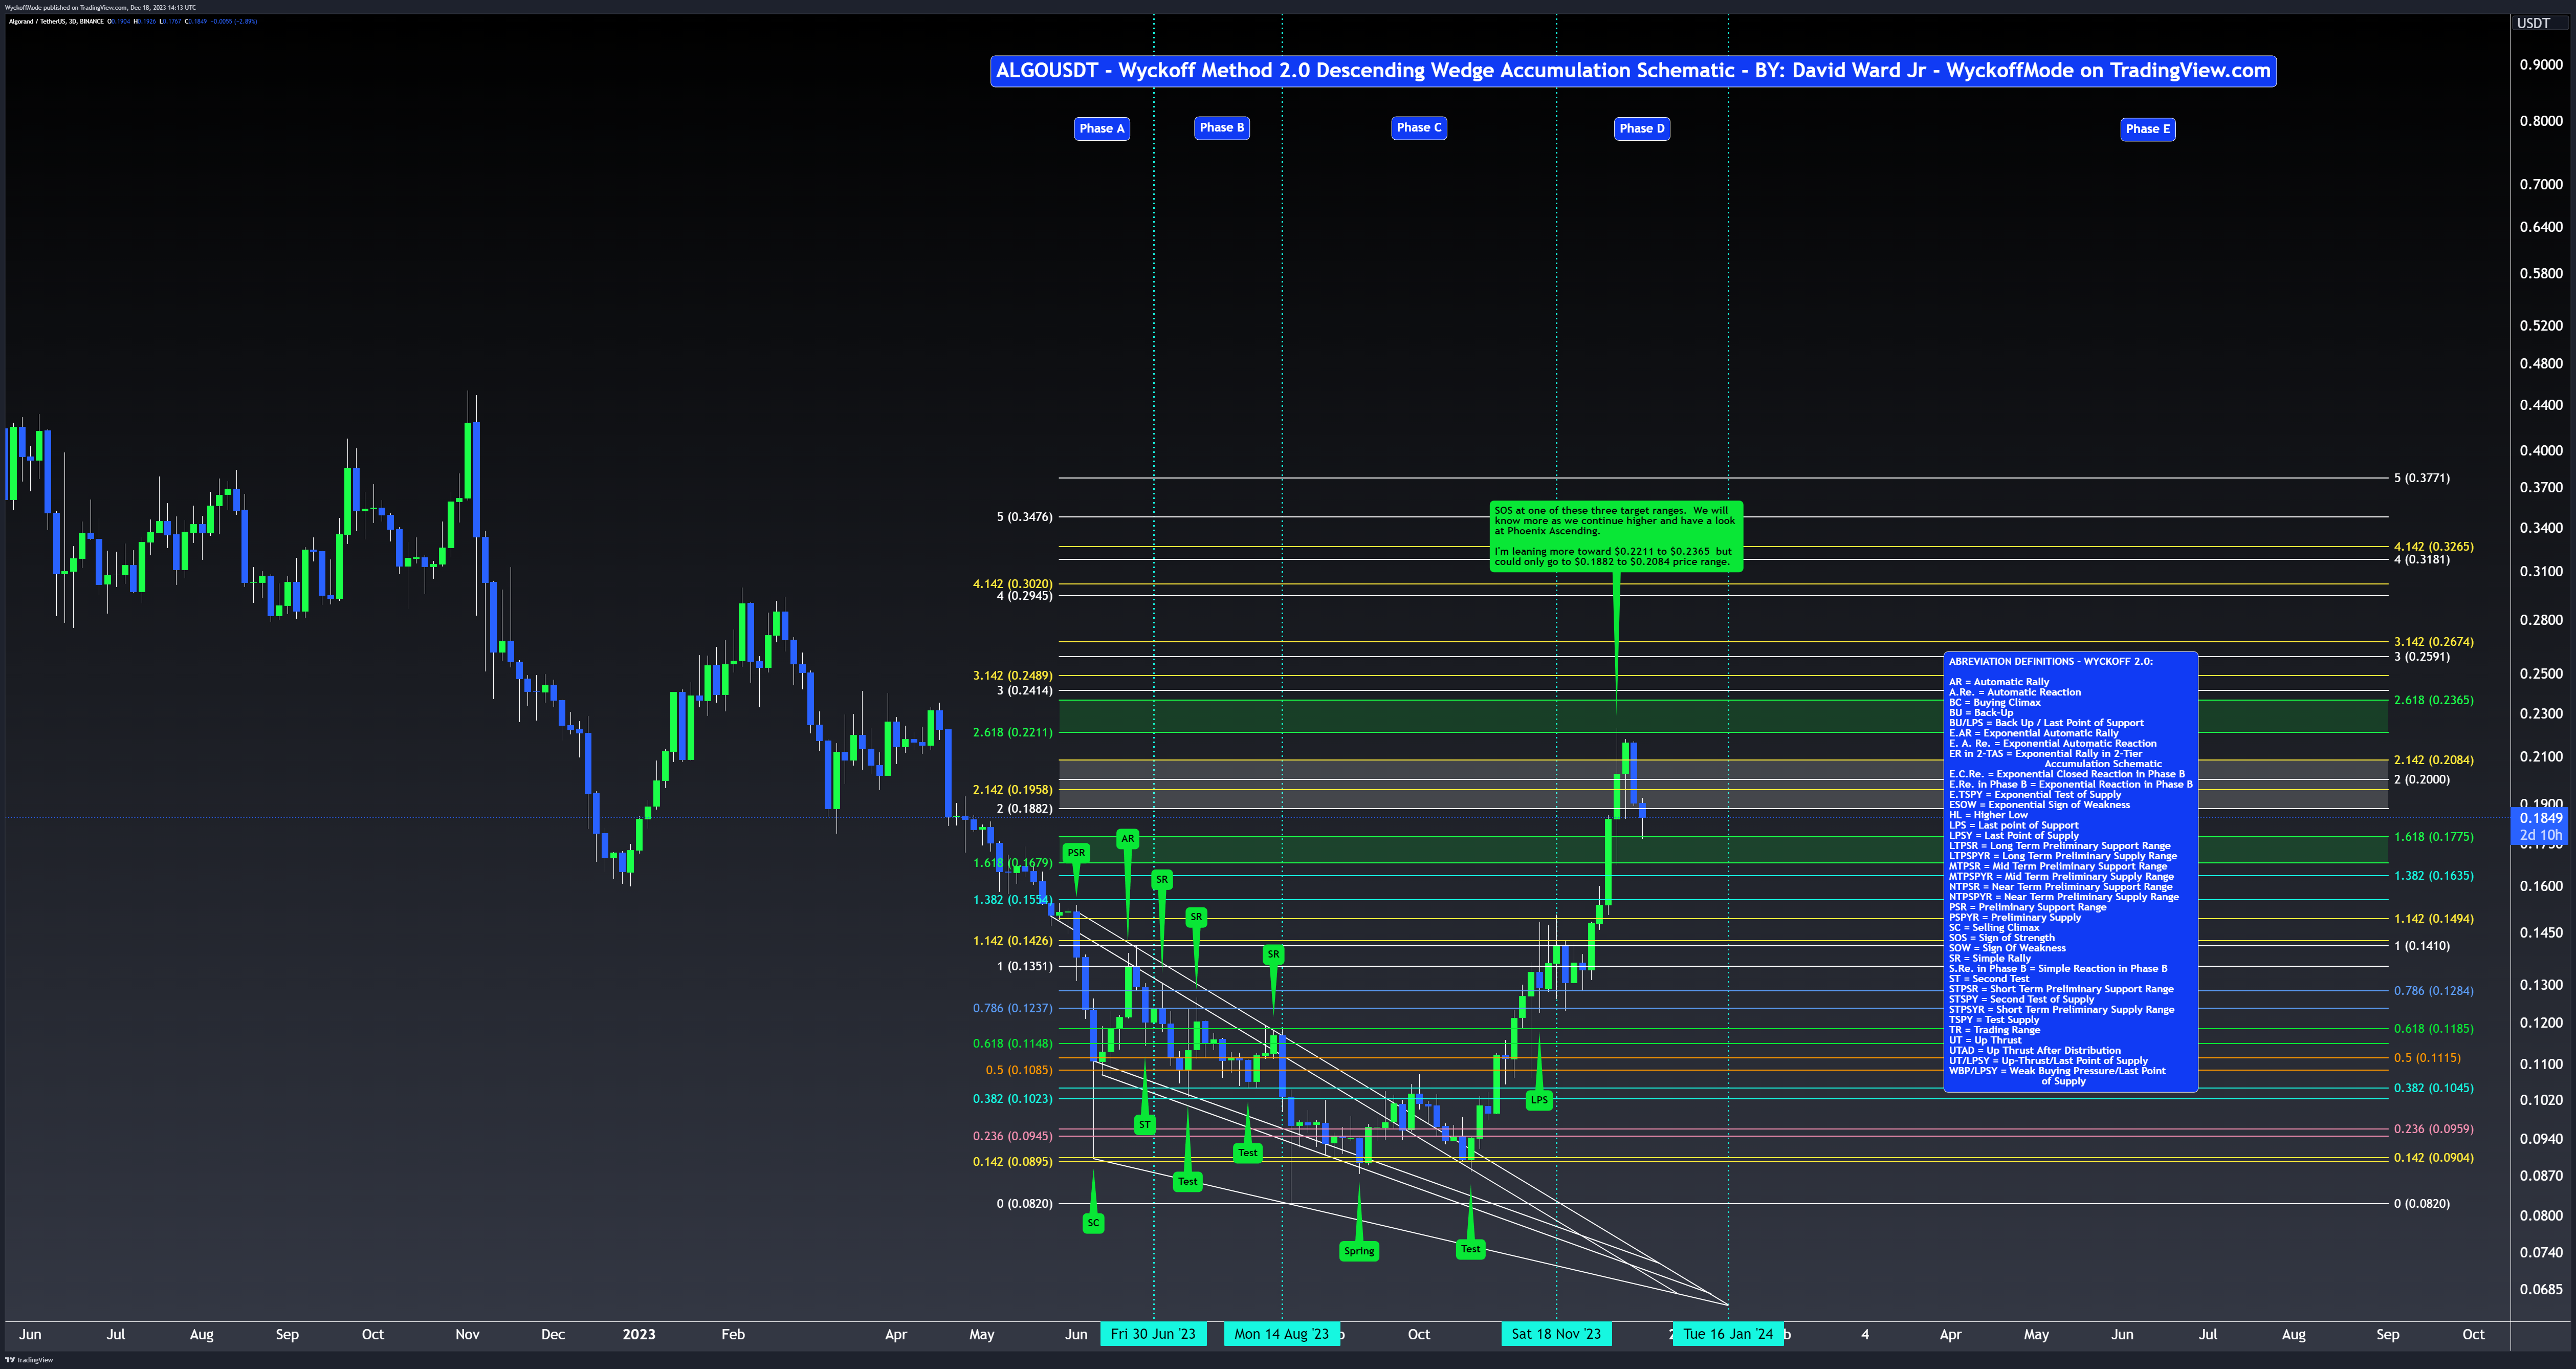
Task: Click the Fib level label '0.236 (0.0945)'
Action: click(x=1012, y=1136)
